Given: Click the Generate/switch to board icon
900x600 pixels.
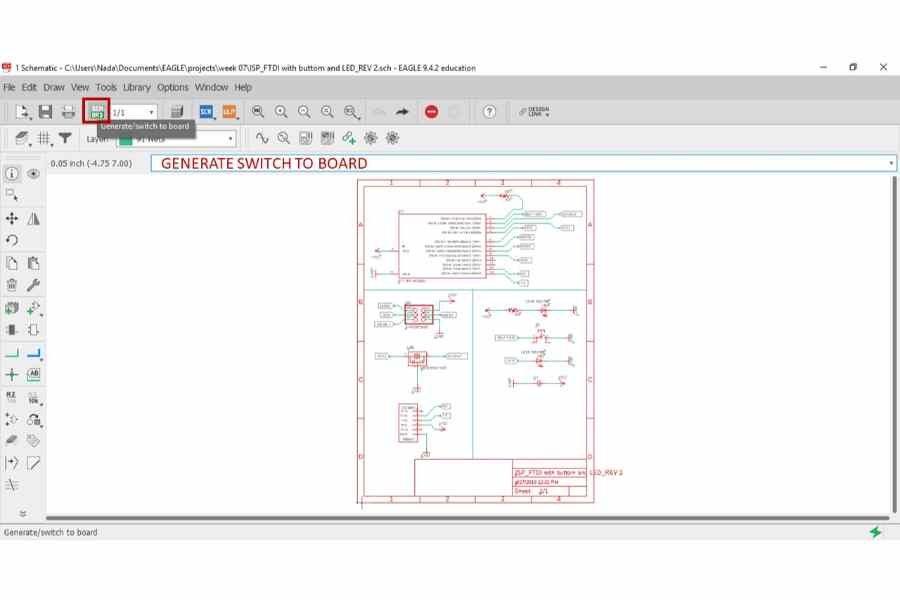Looking at the screenshot, I should (96, 111).
